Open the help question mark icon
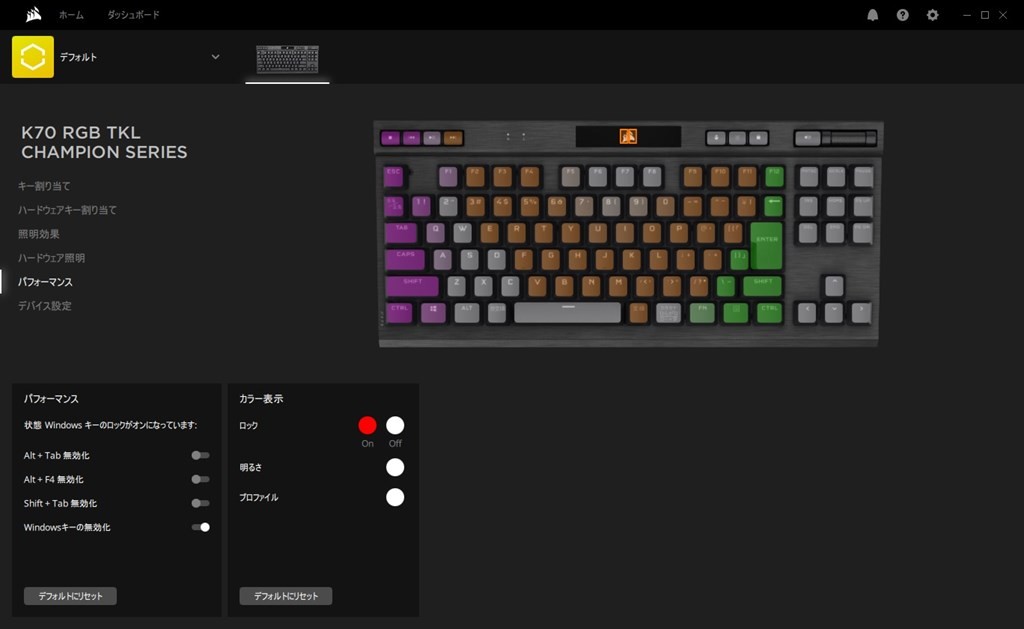The width and height of the screenshot is (1024, 629). tap(903, 15)
